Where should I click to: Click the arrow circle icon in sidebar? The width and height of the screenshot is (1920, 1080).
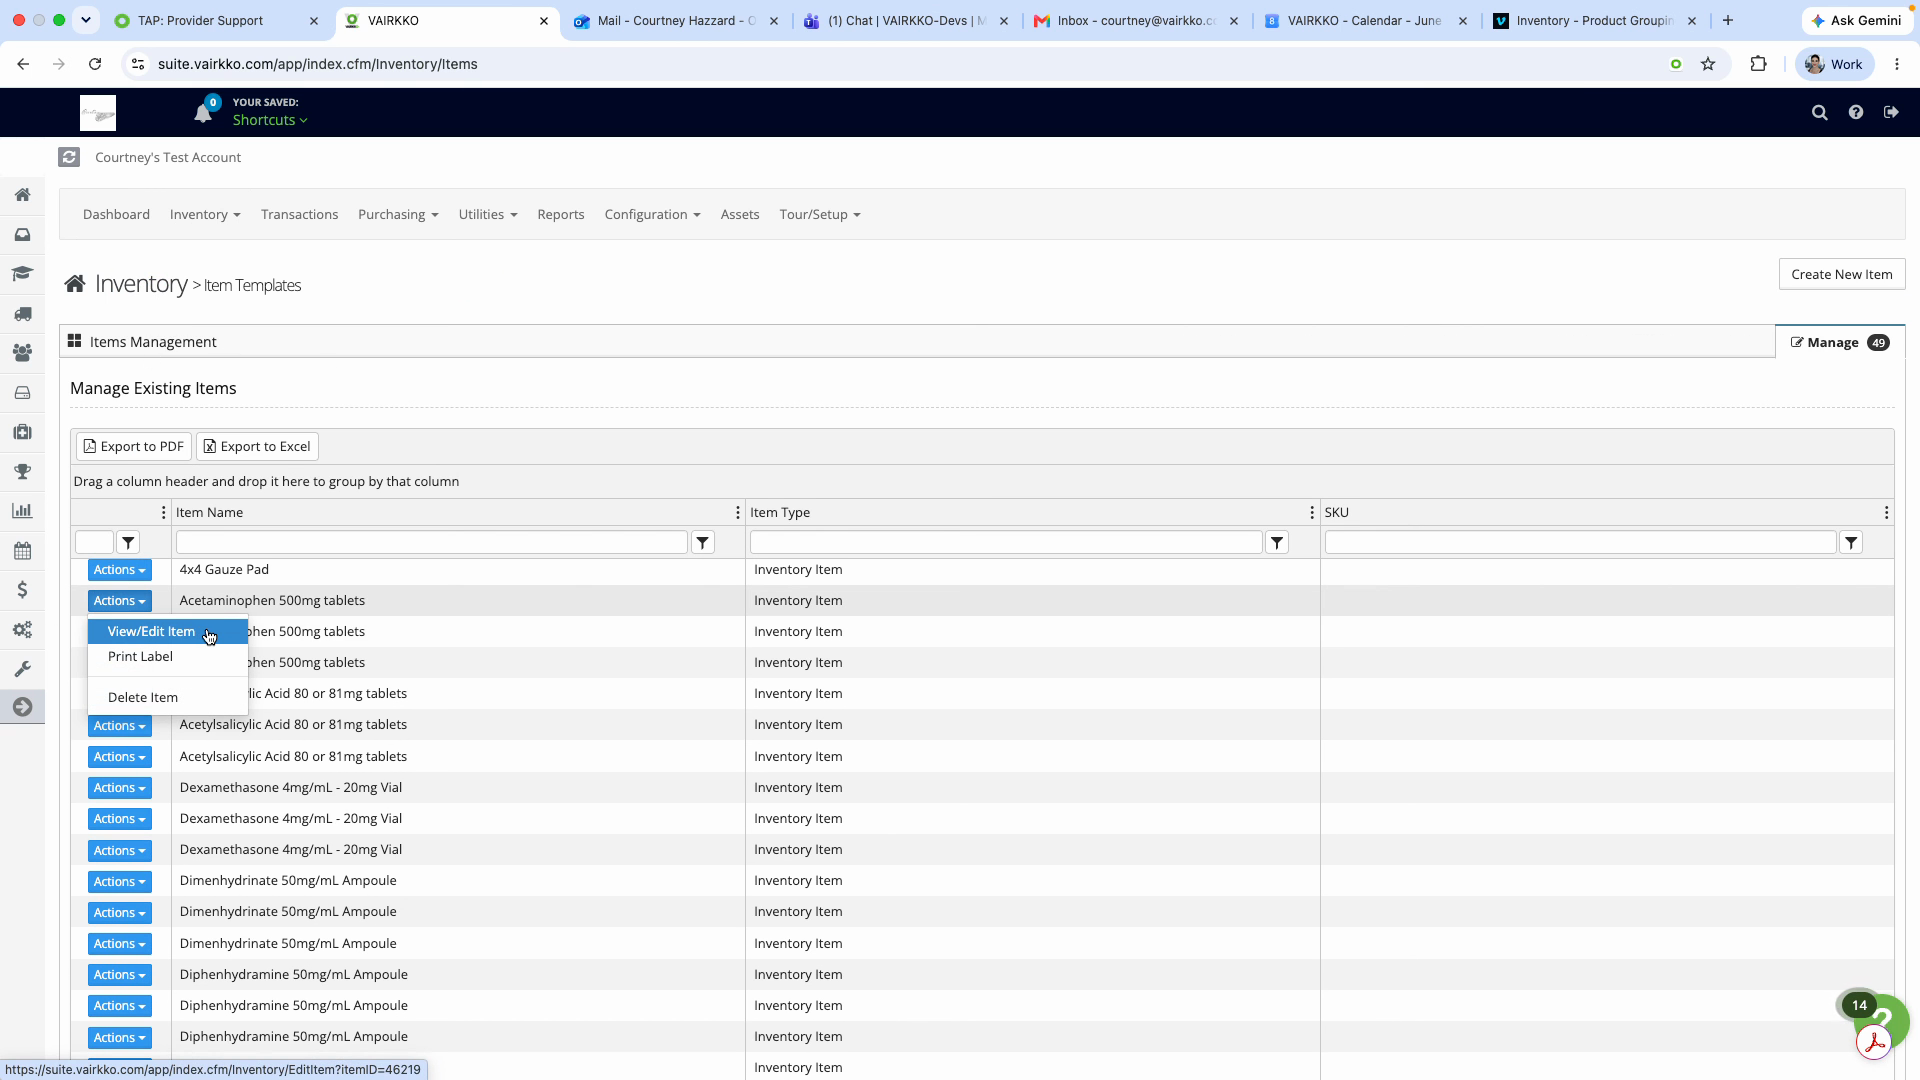pos(22,707)
